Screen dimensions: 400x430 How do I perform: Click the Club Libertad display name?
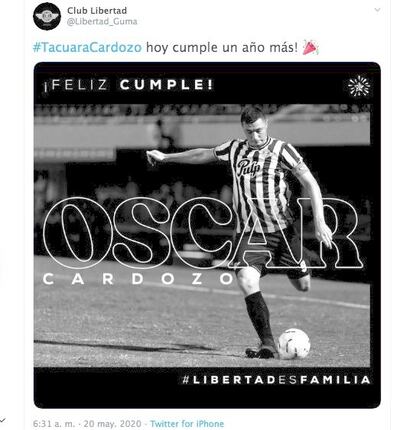coord(97,11)
